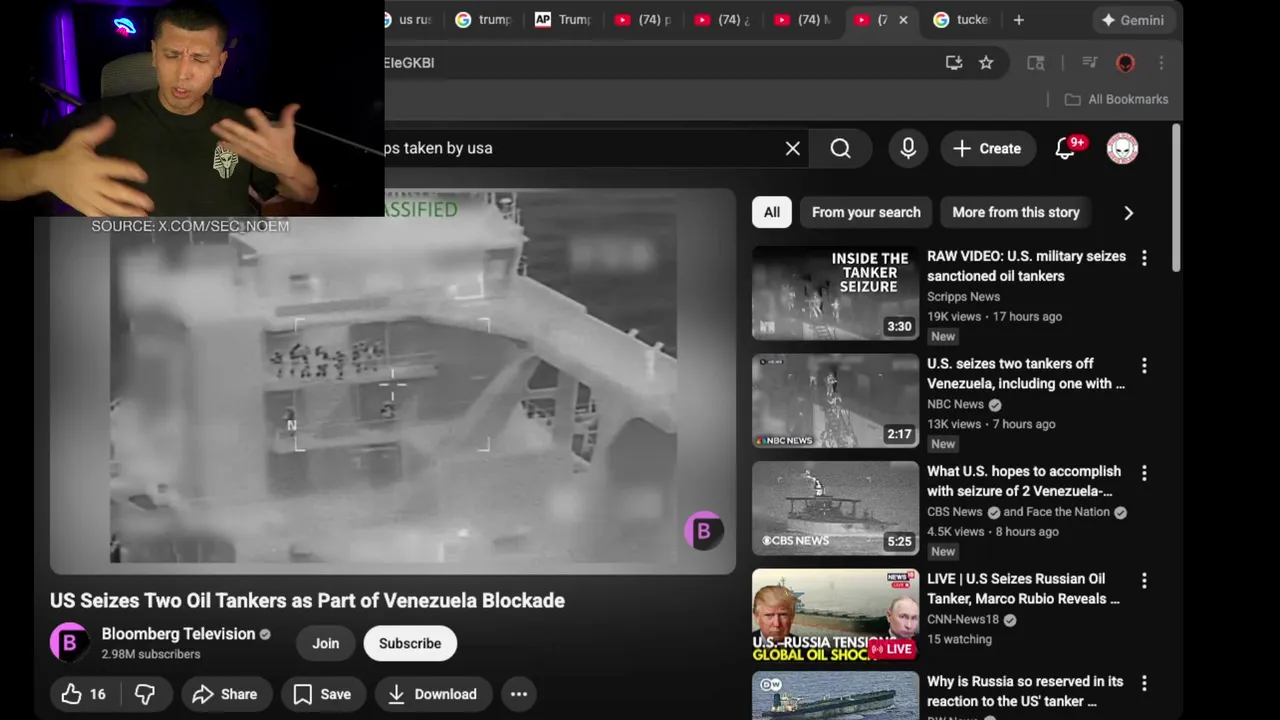
Task: Open the media control icon in toolbar
Action: (x=1090, y=63)
